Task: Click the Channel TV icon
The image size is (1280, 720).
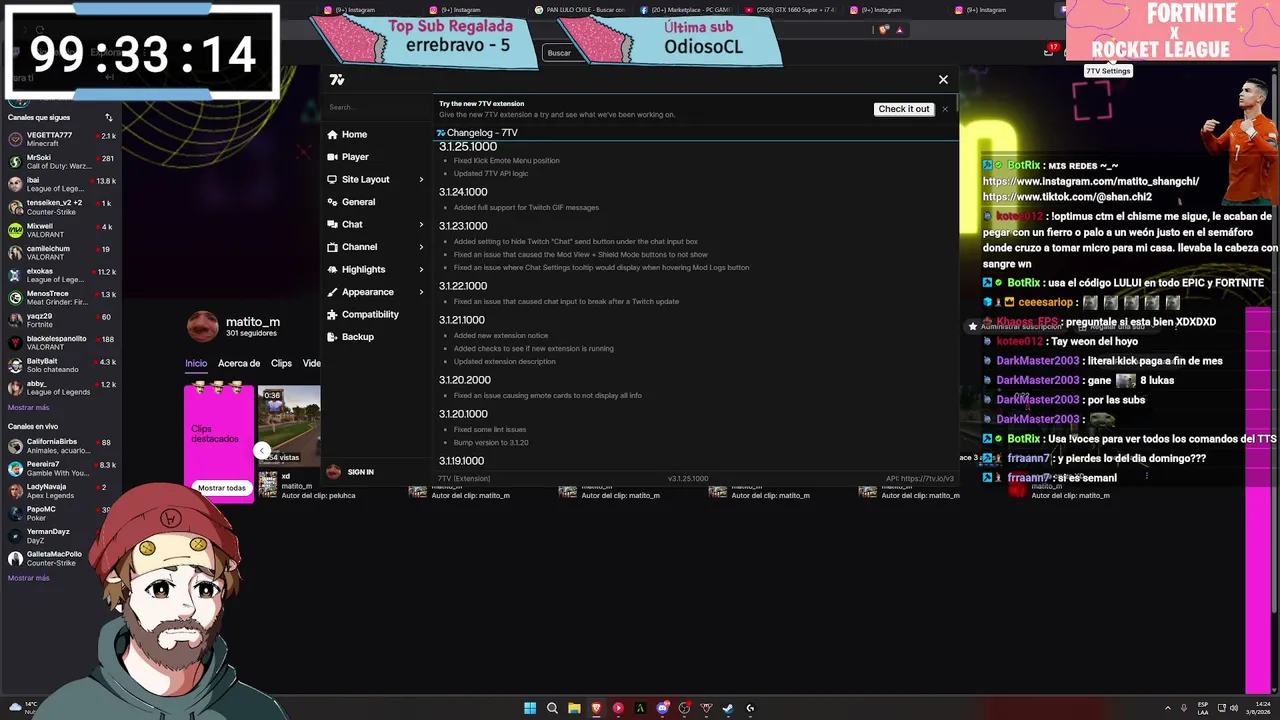Action: 332,247
